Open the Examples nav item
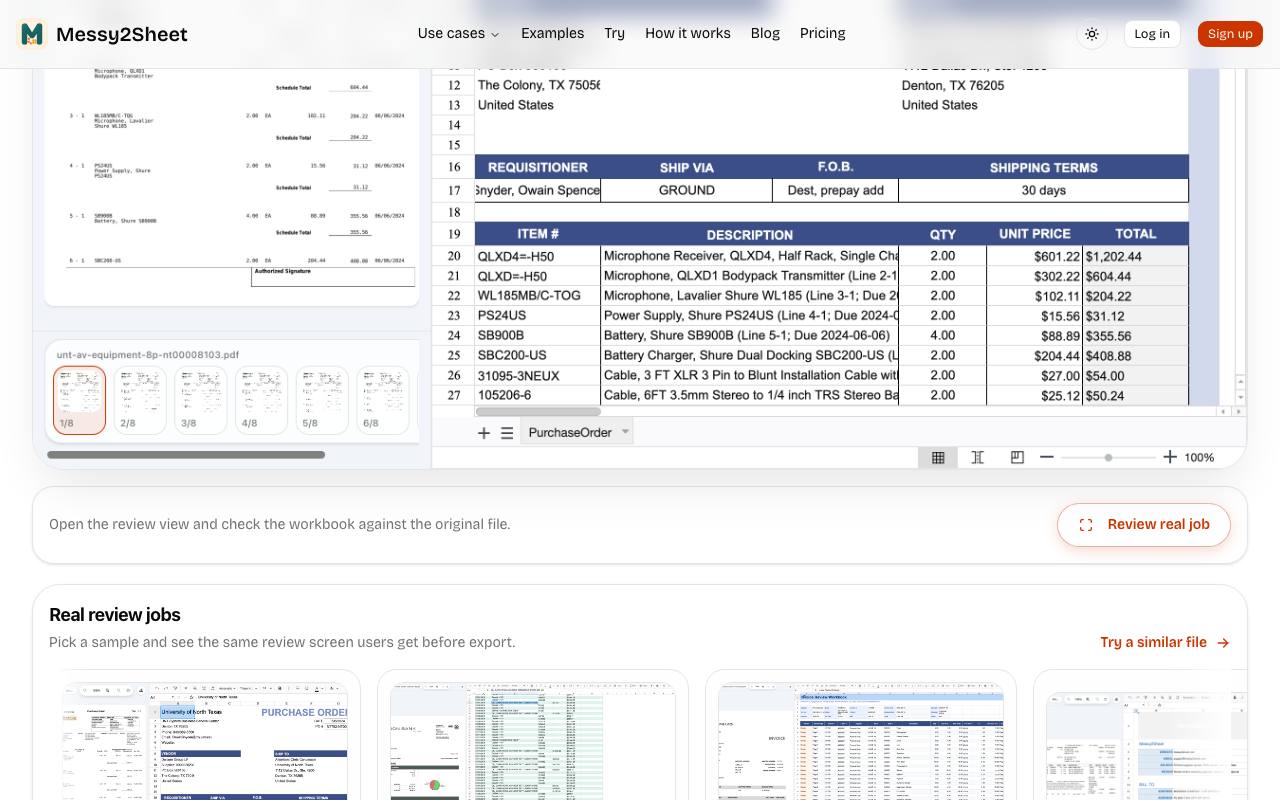 [x=552, y=33]
